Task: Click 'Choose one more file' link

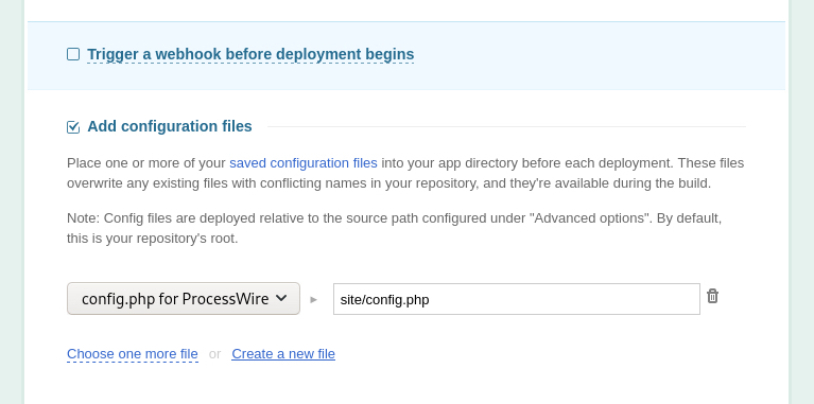Action: coord(132,354)
